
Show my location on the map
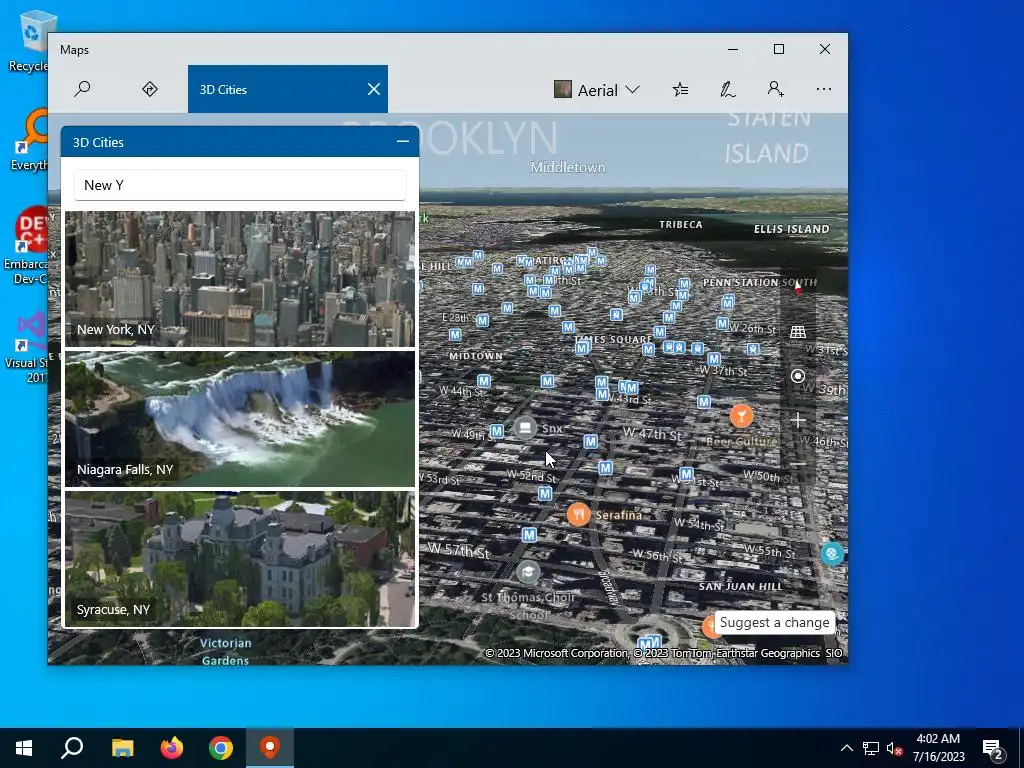click(x=797, y=376)
